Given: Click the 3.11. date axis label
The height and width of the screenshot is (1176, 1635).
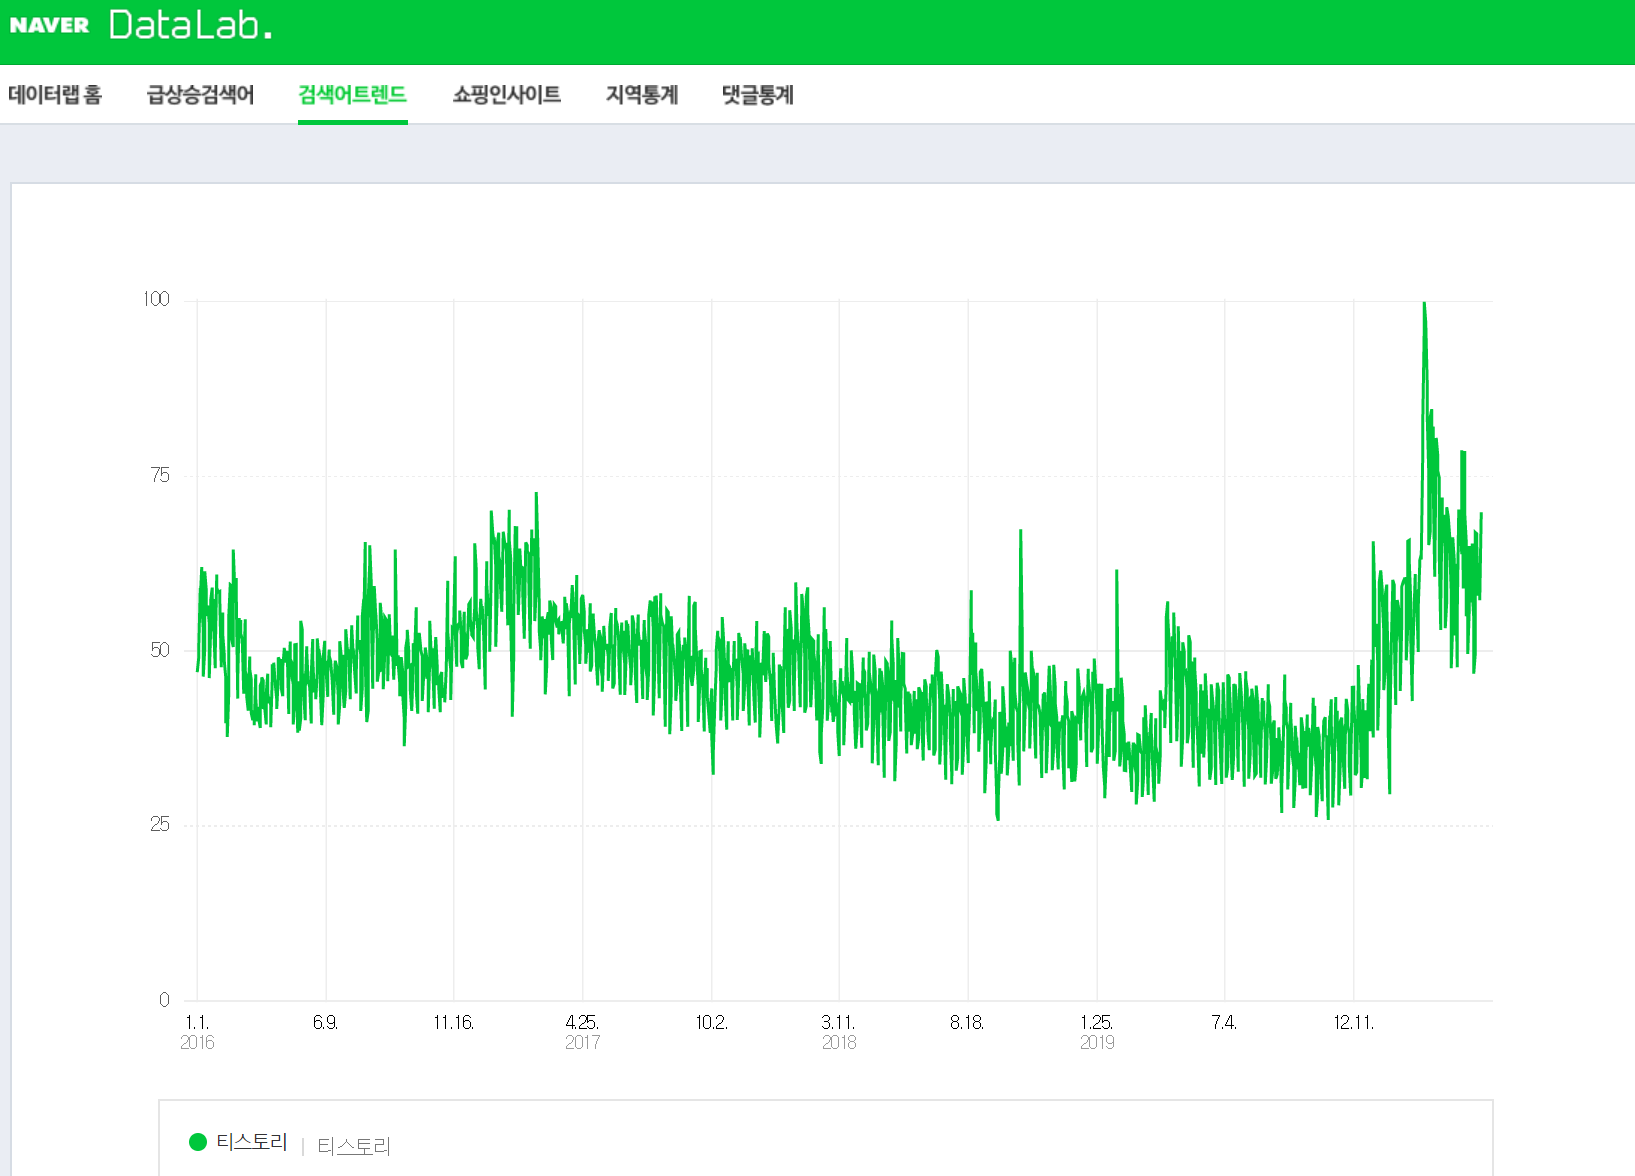Looking at the screenshot, I should (838, 1022).
